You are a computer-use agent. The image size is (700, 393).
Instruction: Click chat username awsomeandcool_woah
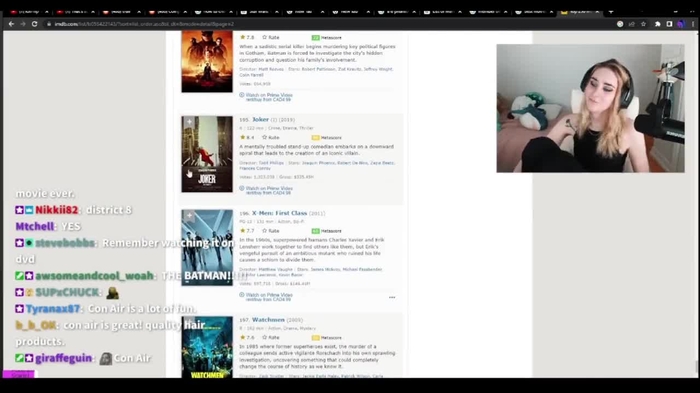[x=94, y=276]
